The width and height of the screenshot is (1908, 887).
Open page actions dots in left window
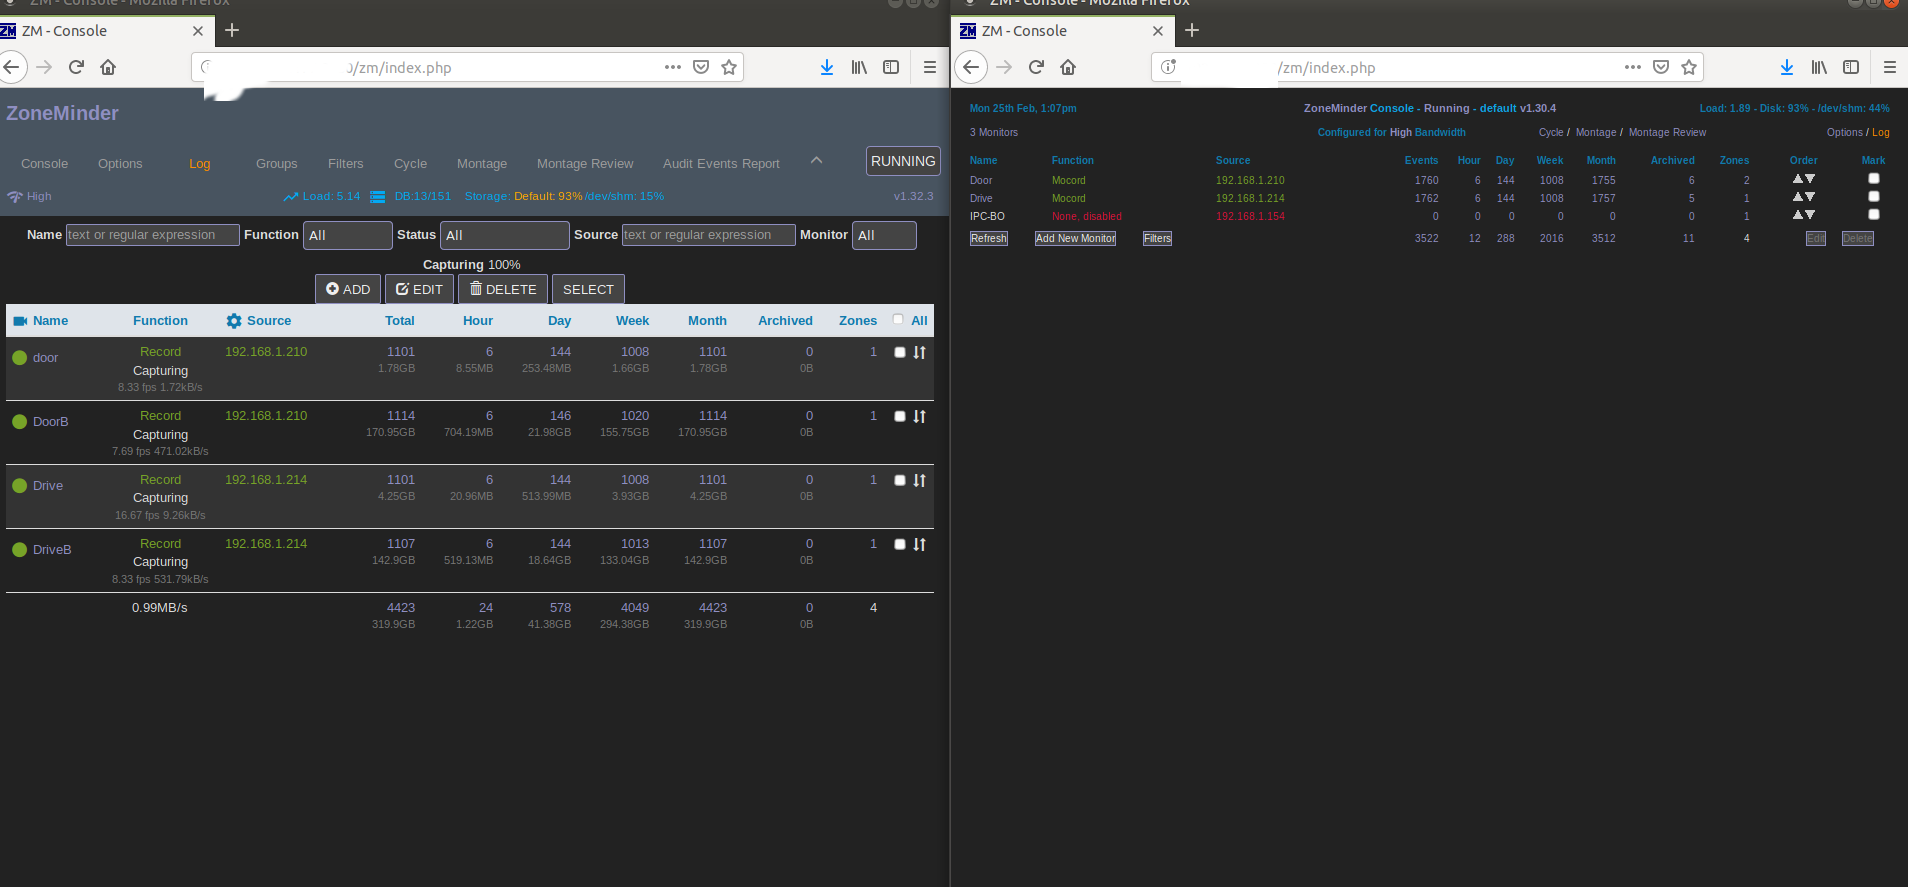point(673,67)
